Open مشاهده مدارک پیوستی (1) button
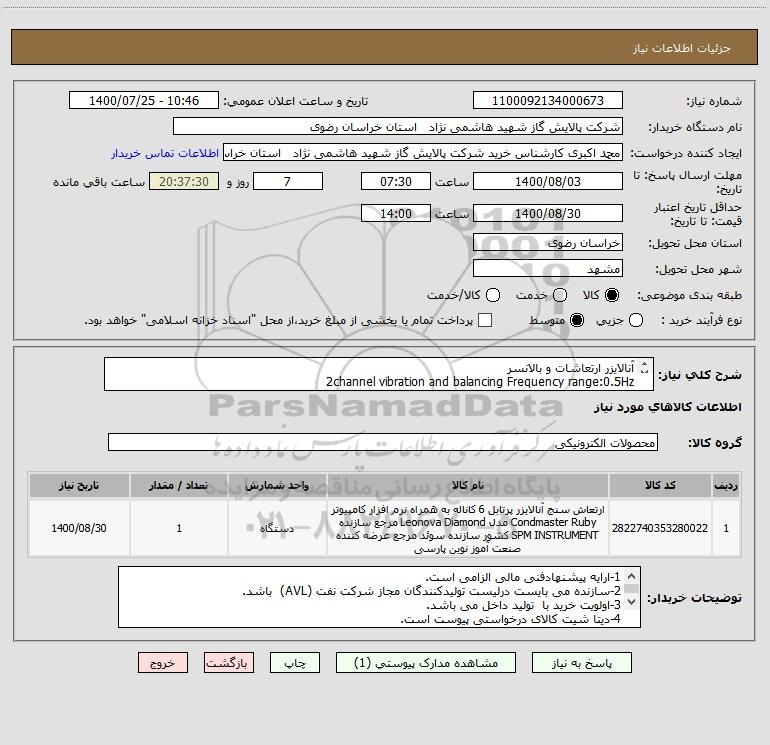This screenshot has height=745, width=770. click(x=426, y=663)
